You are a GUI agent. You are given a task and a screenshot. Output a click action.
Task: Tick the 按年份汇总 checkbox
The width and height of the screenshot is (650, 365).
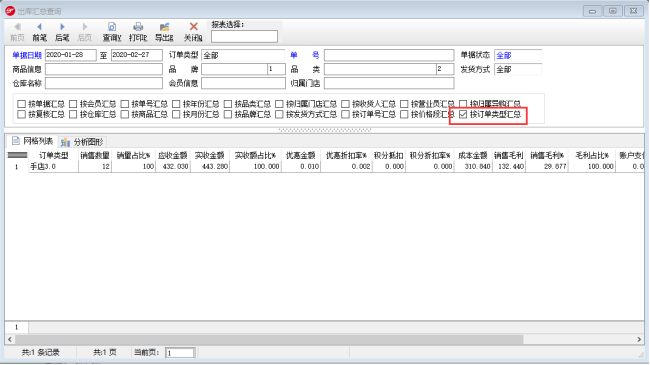[176, 104]
